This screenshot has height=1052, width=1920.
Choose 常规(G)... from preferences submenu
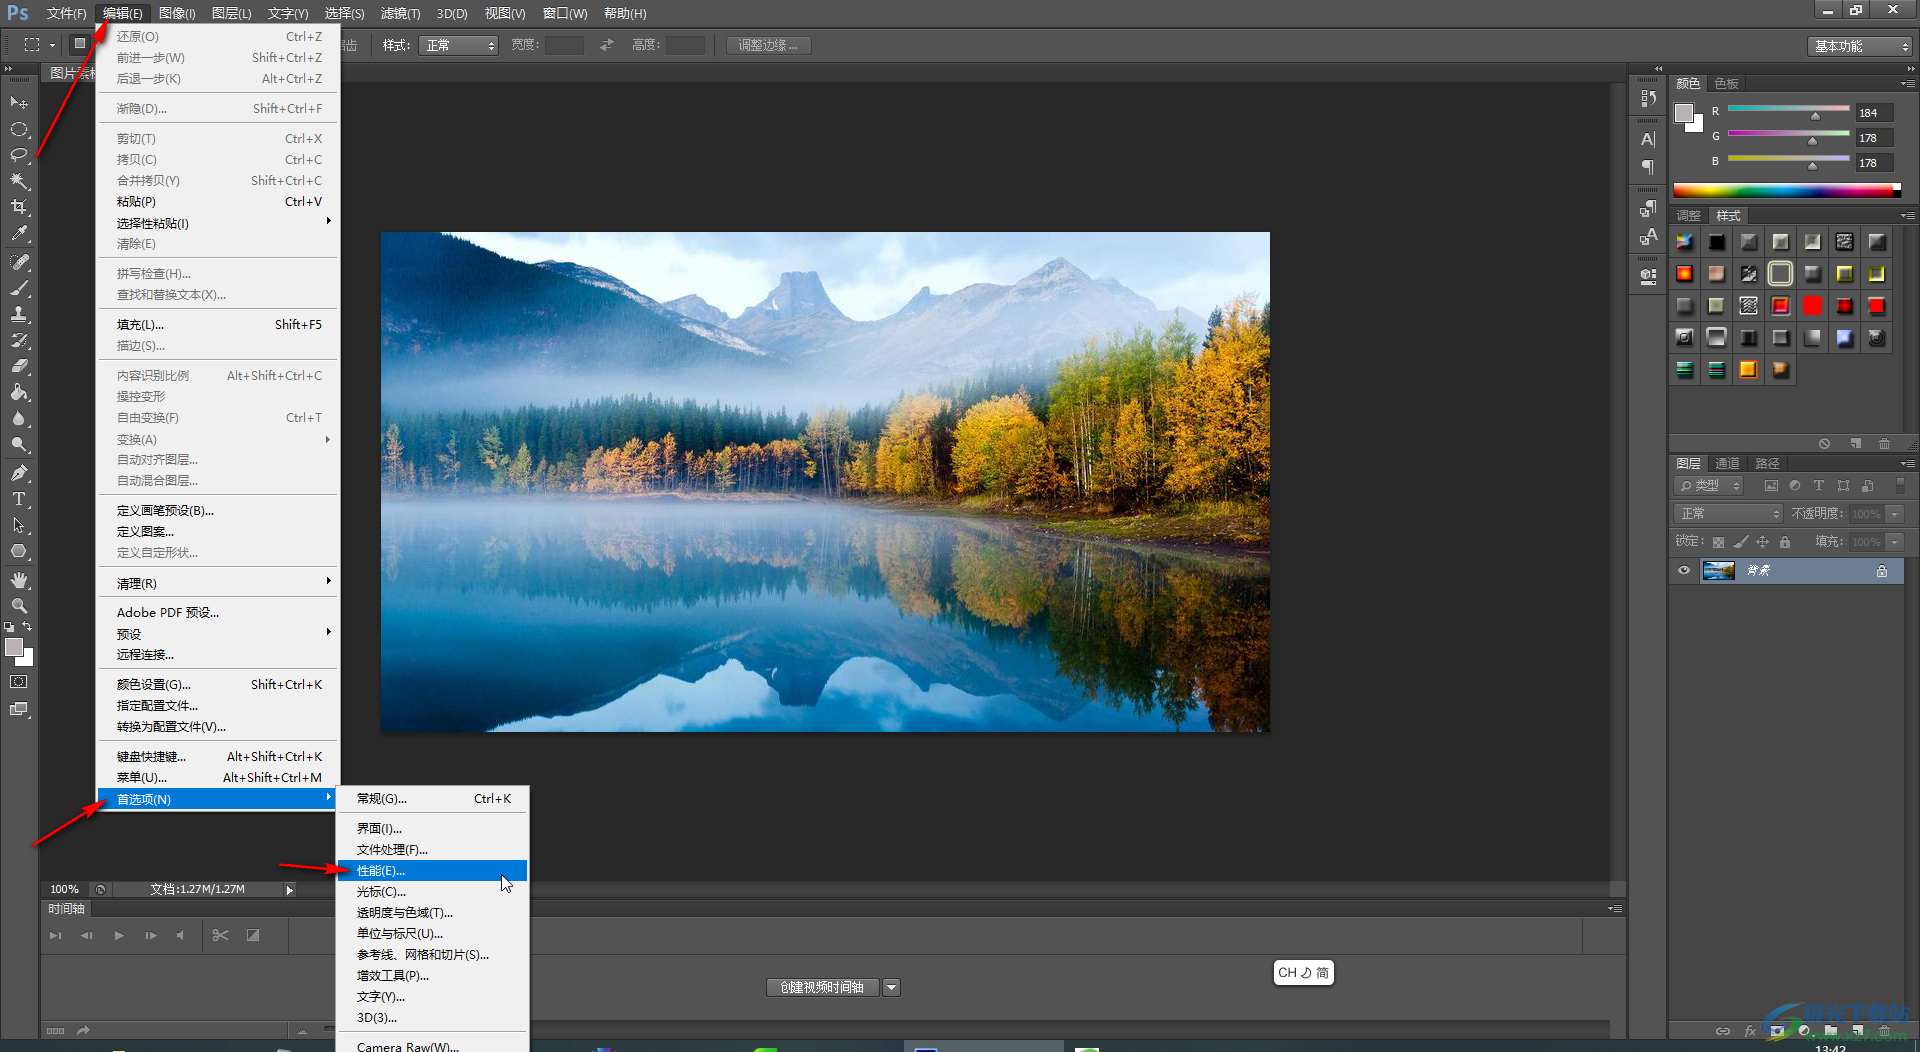432,799
